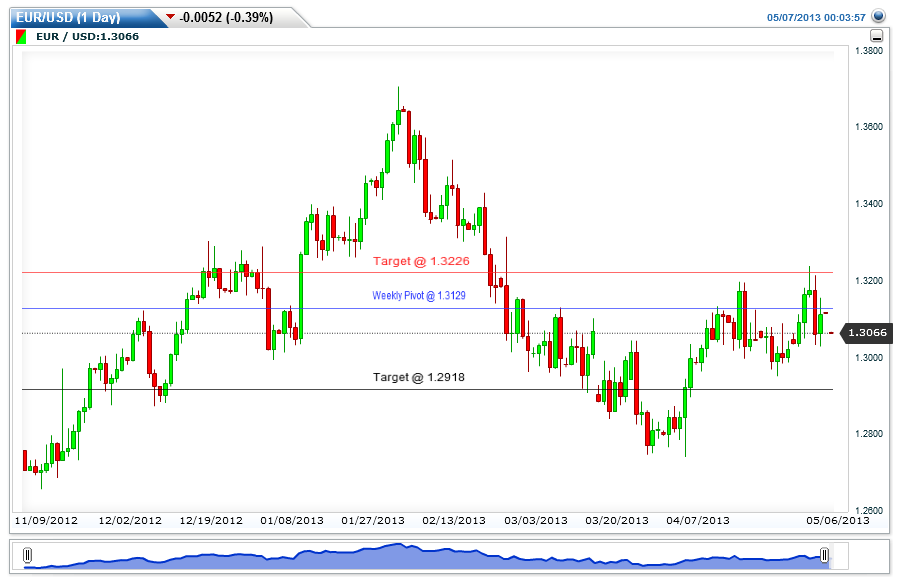Click the 02/13/2013 date axis label
The height and width of the screenshot is (582, 900).
(454, 521)
